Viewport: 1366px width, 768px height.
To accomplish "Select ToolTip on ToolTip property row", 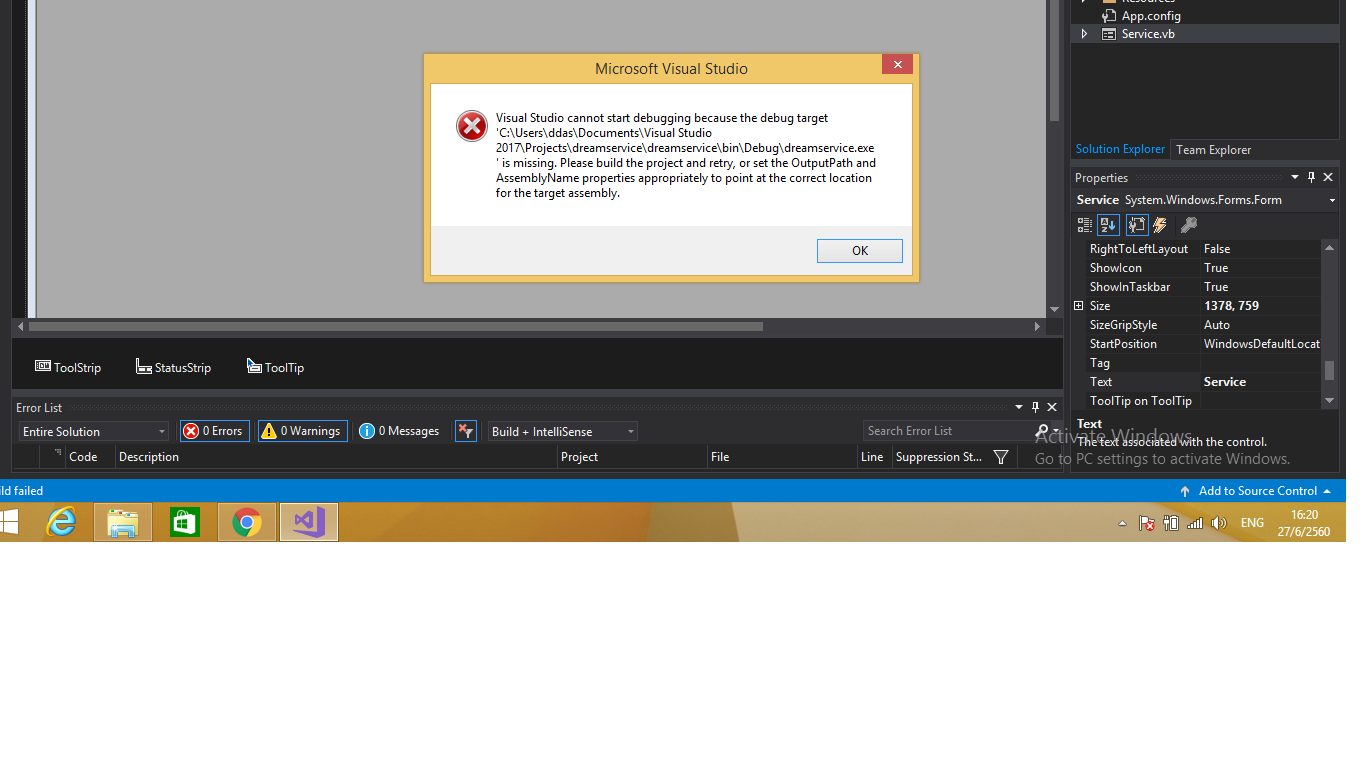I will tap(1204, 401).
